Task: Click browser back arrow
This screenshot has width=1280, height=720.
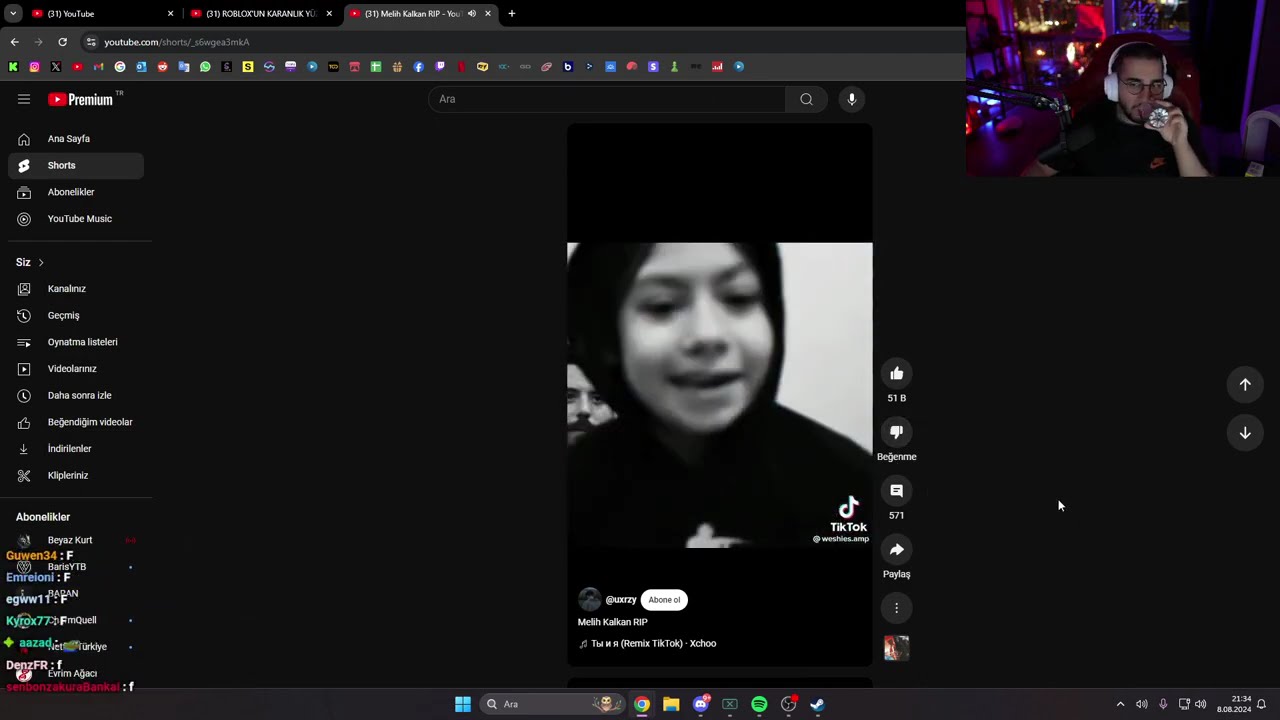Action: coord(14,42)
